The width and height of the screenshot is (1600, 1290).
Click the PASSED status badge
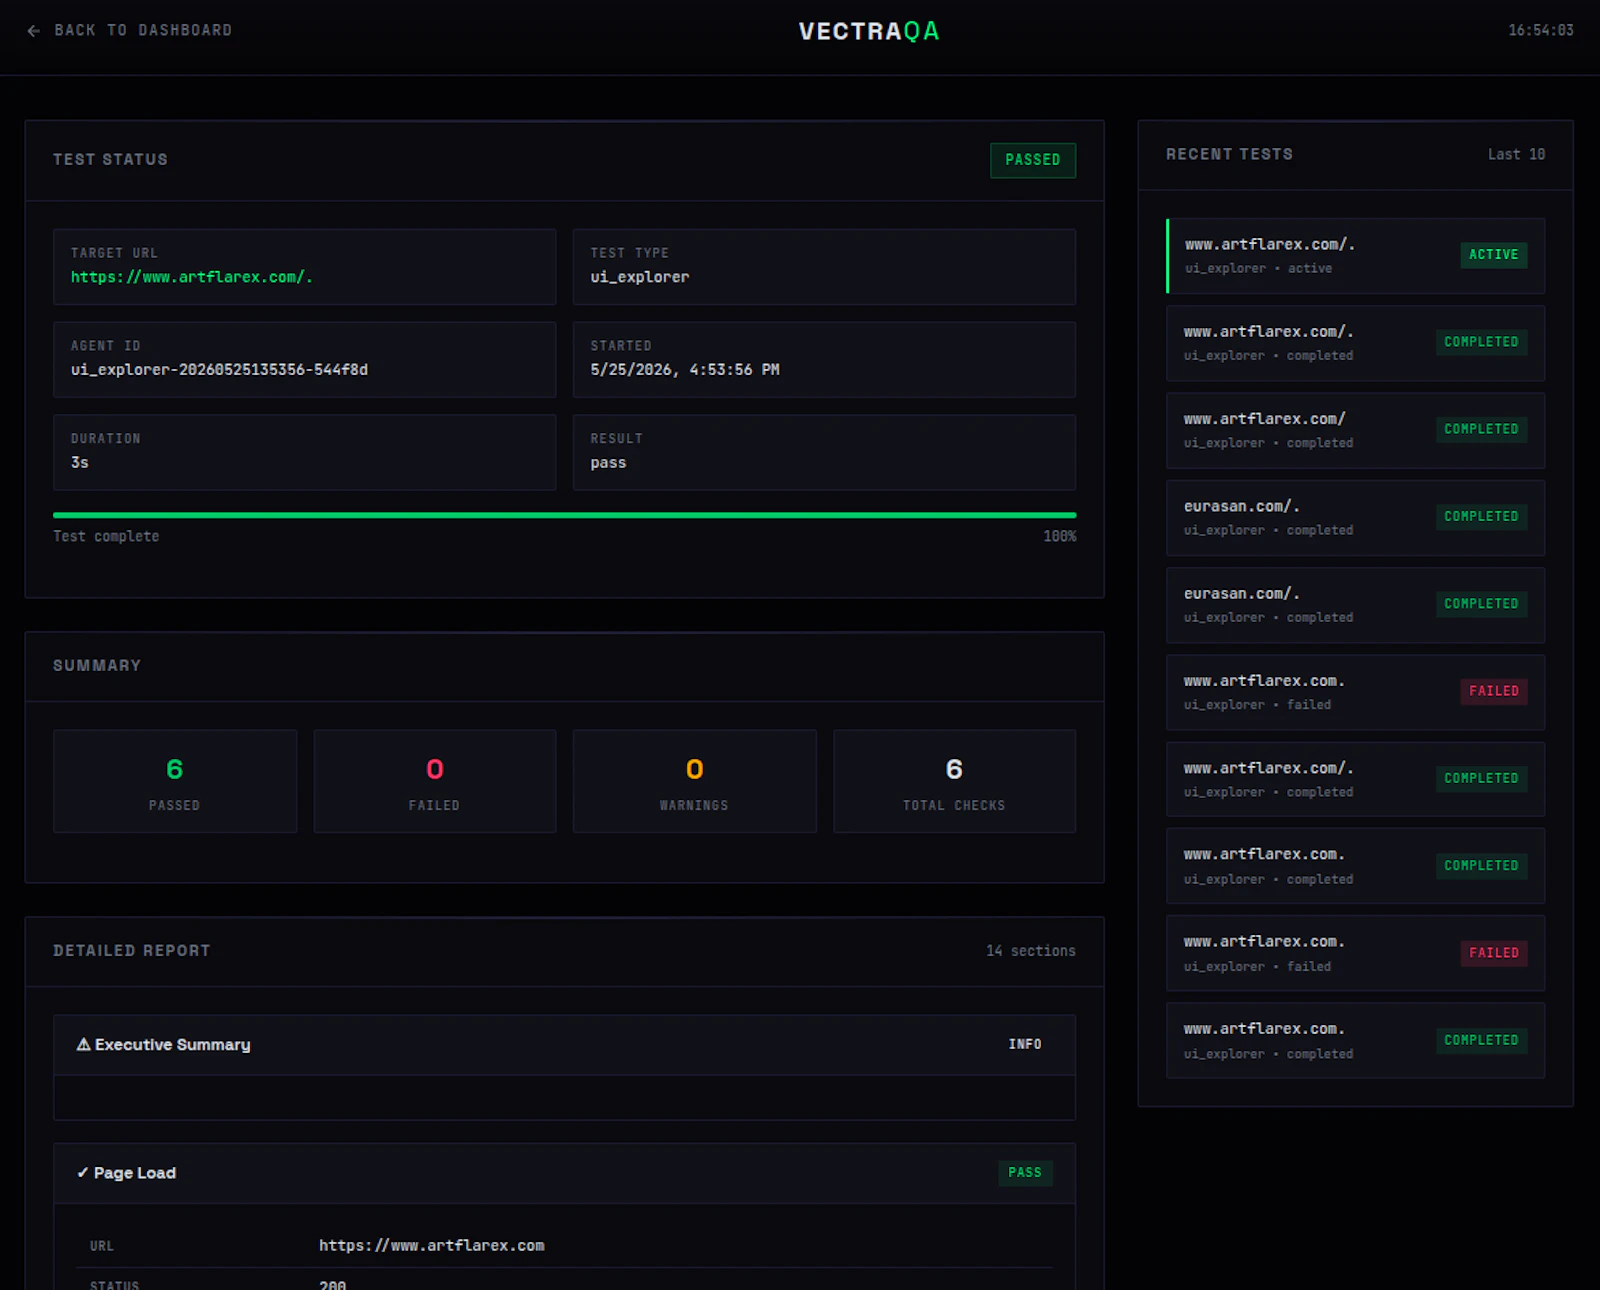[x=1033, y=160]
